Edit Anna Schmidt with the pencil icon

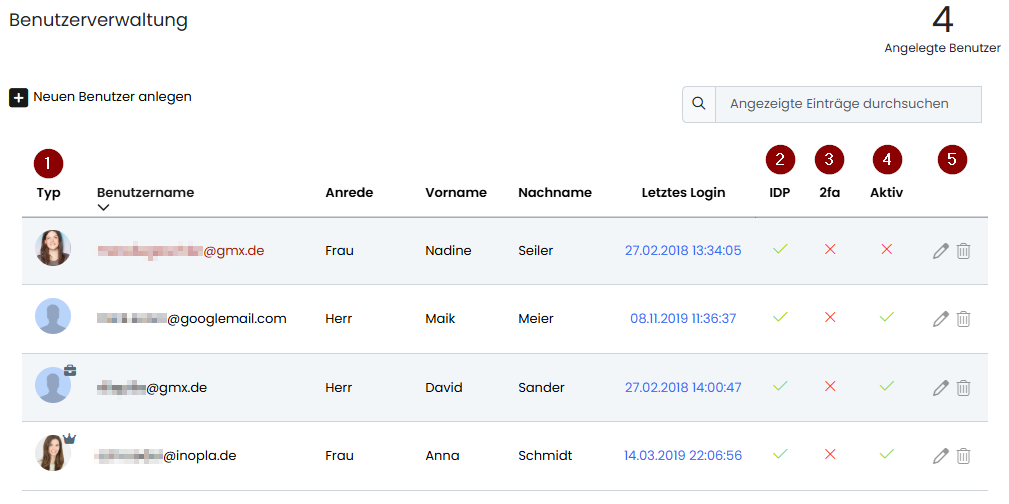point(940,456)
